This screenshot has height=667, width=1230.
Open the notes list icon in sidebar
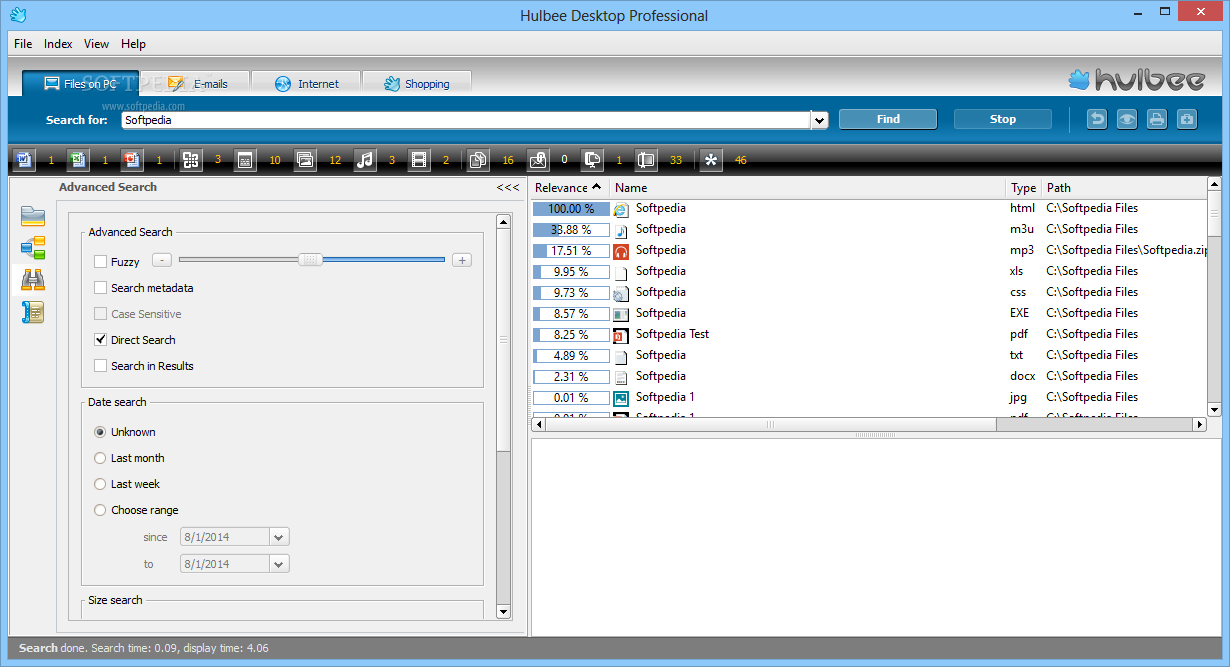click(33, 312)
